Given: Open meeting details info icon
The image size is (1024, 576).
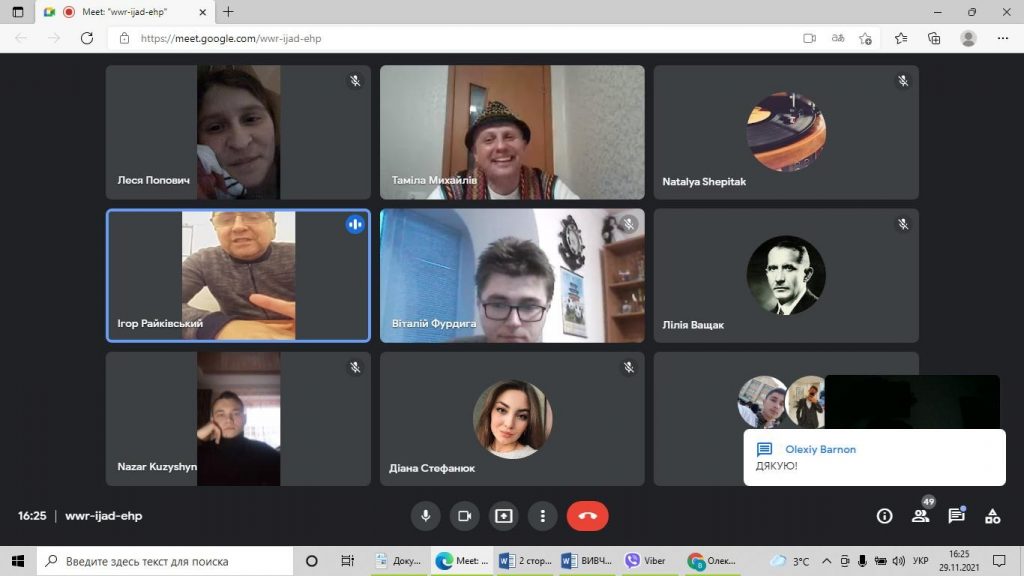Looking at the screenshot, I should pos(884,516).
